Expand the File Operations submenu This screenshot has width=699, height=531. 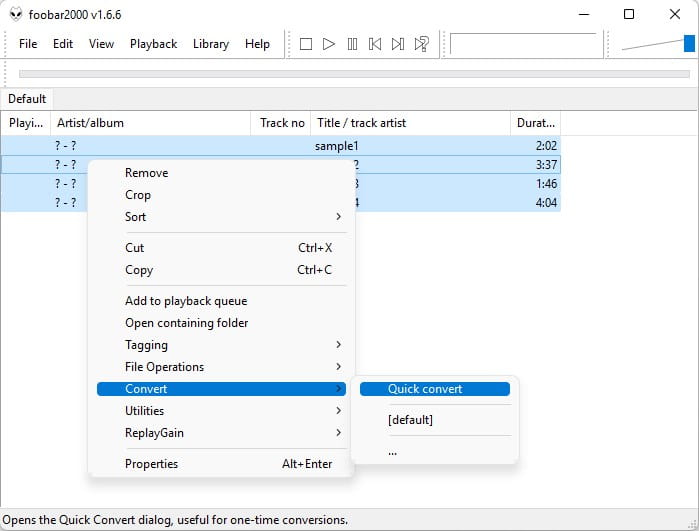point(221,366)
